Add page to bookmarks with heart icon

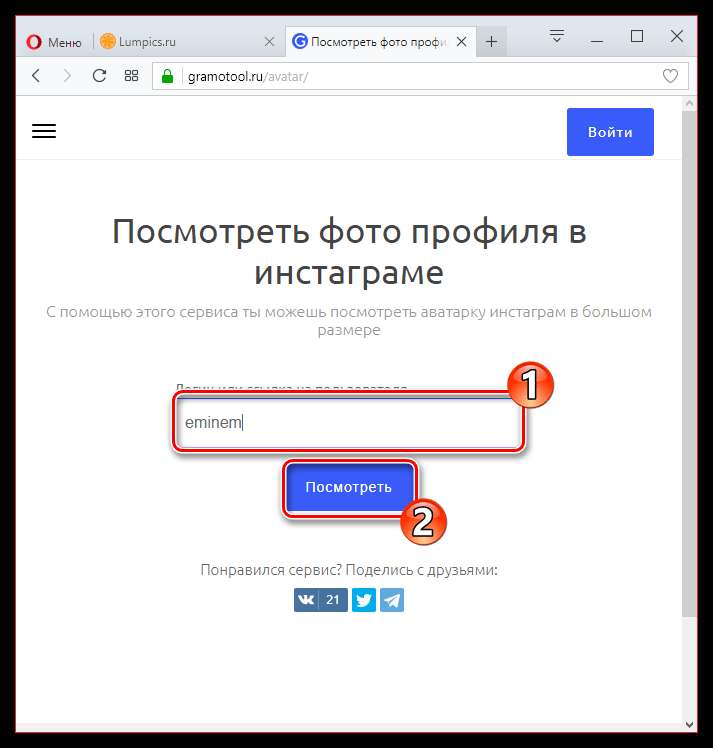(670, 76)
